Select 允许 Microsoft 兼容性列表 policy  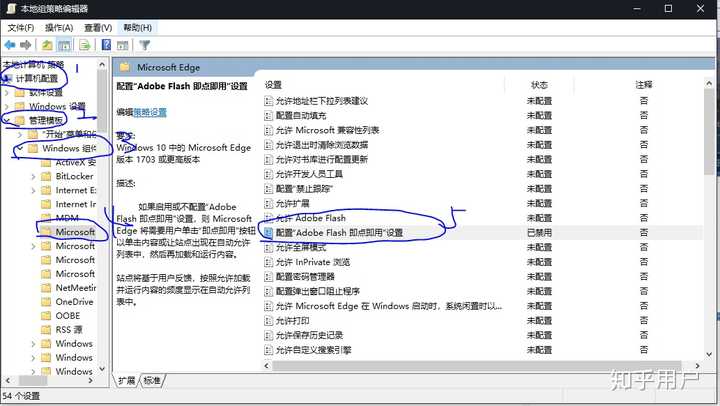[327, 130]
